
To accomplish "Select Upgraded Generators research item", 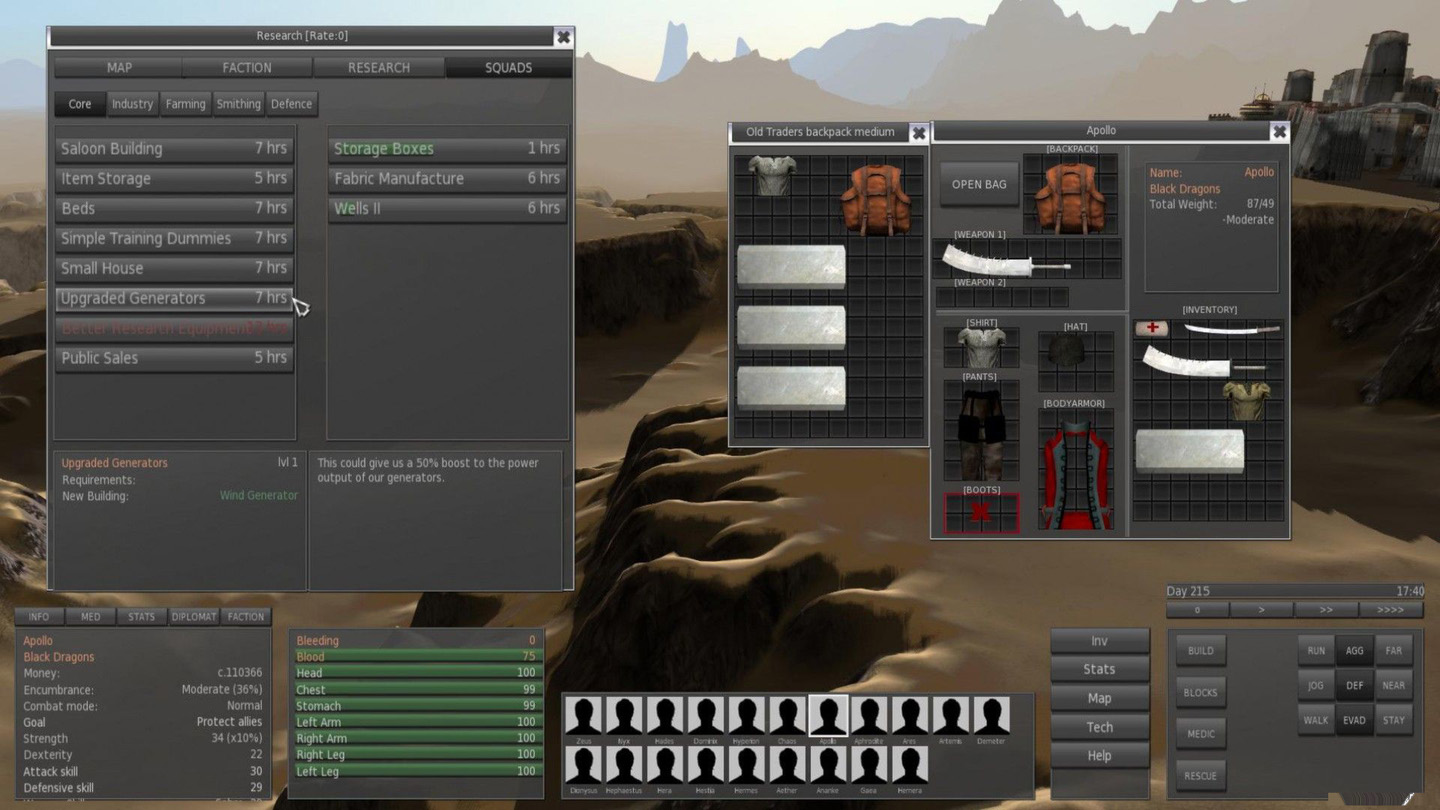I will coord(174,298).
